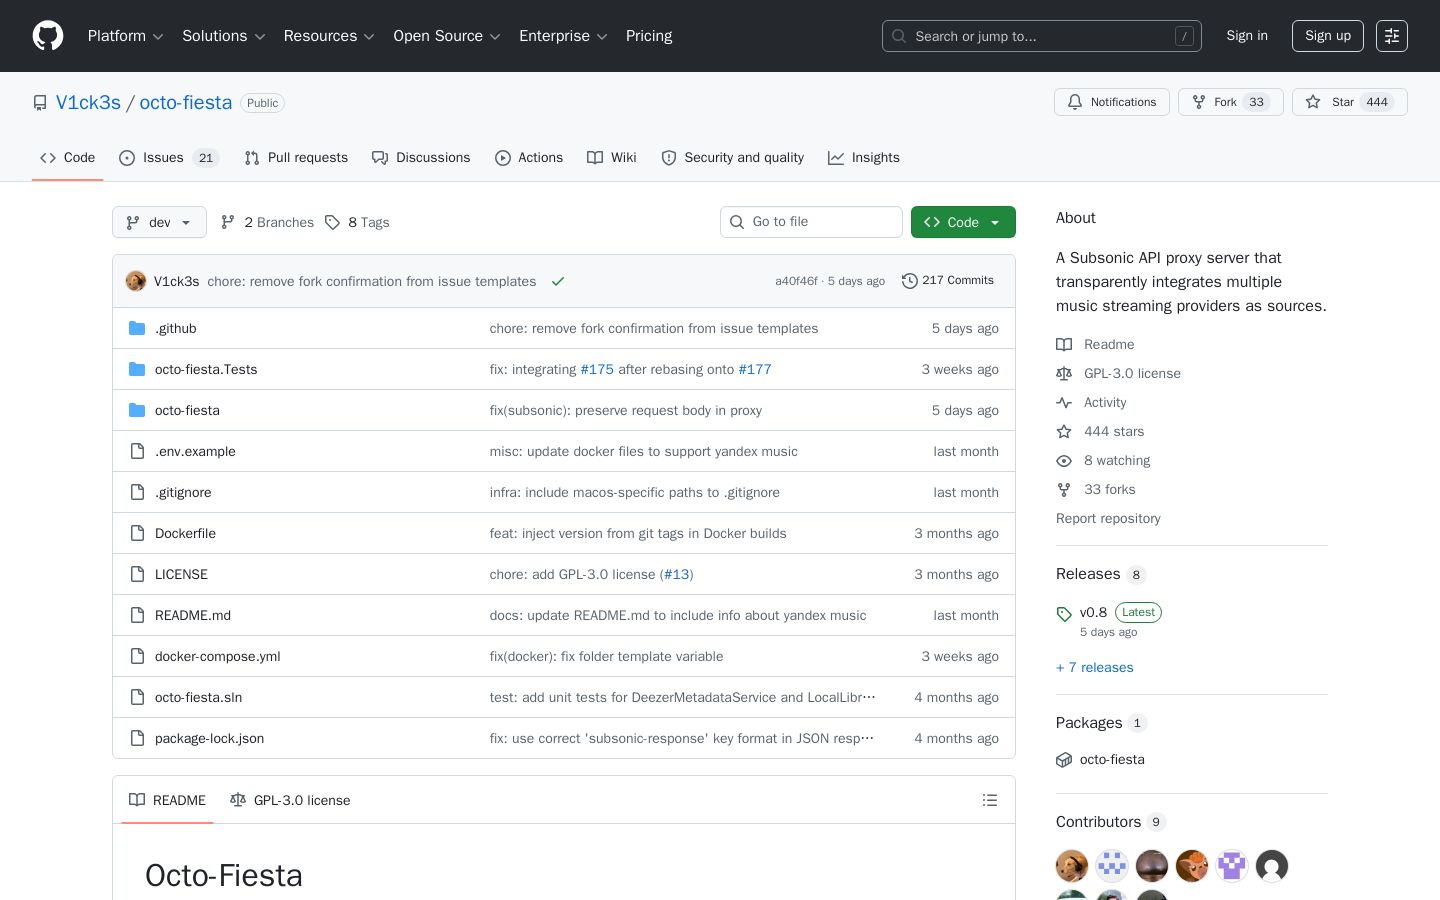Open the dev branch selector dropdown
The image size is (1440, 900).
[x=159, y=222]
